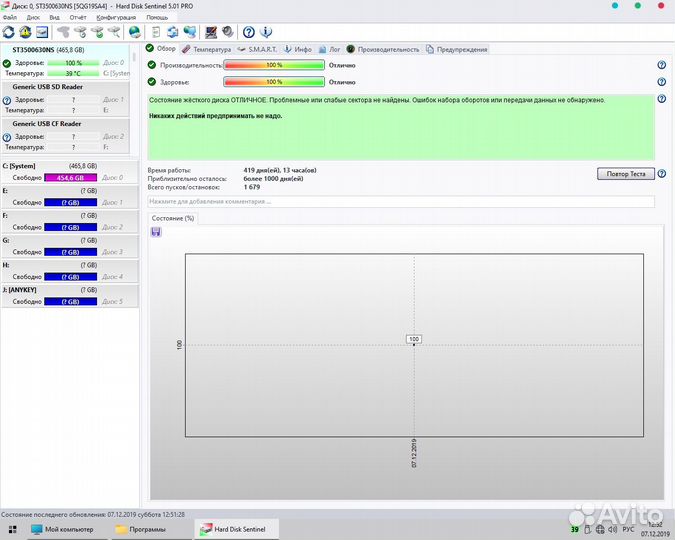Click the grey speaker toolbar icon
The width and height of the screenshot is (675, 540).
pos(227,32)
